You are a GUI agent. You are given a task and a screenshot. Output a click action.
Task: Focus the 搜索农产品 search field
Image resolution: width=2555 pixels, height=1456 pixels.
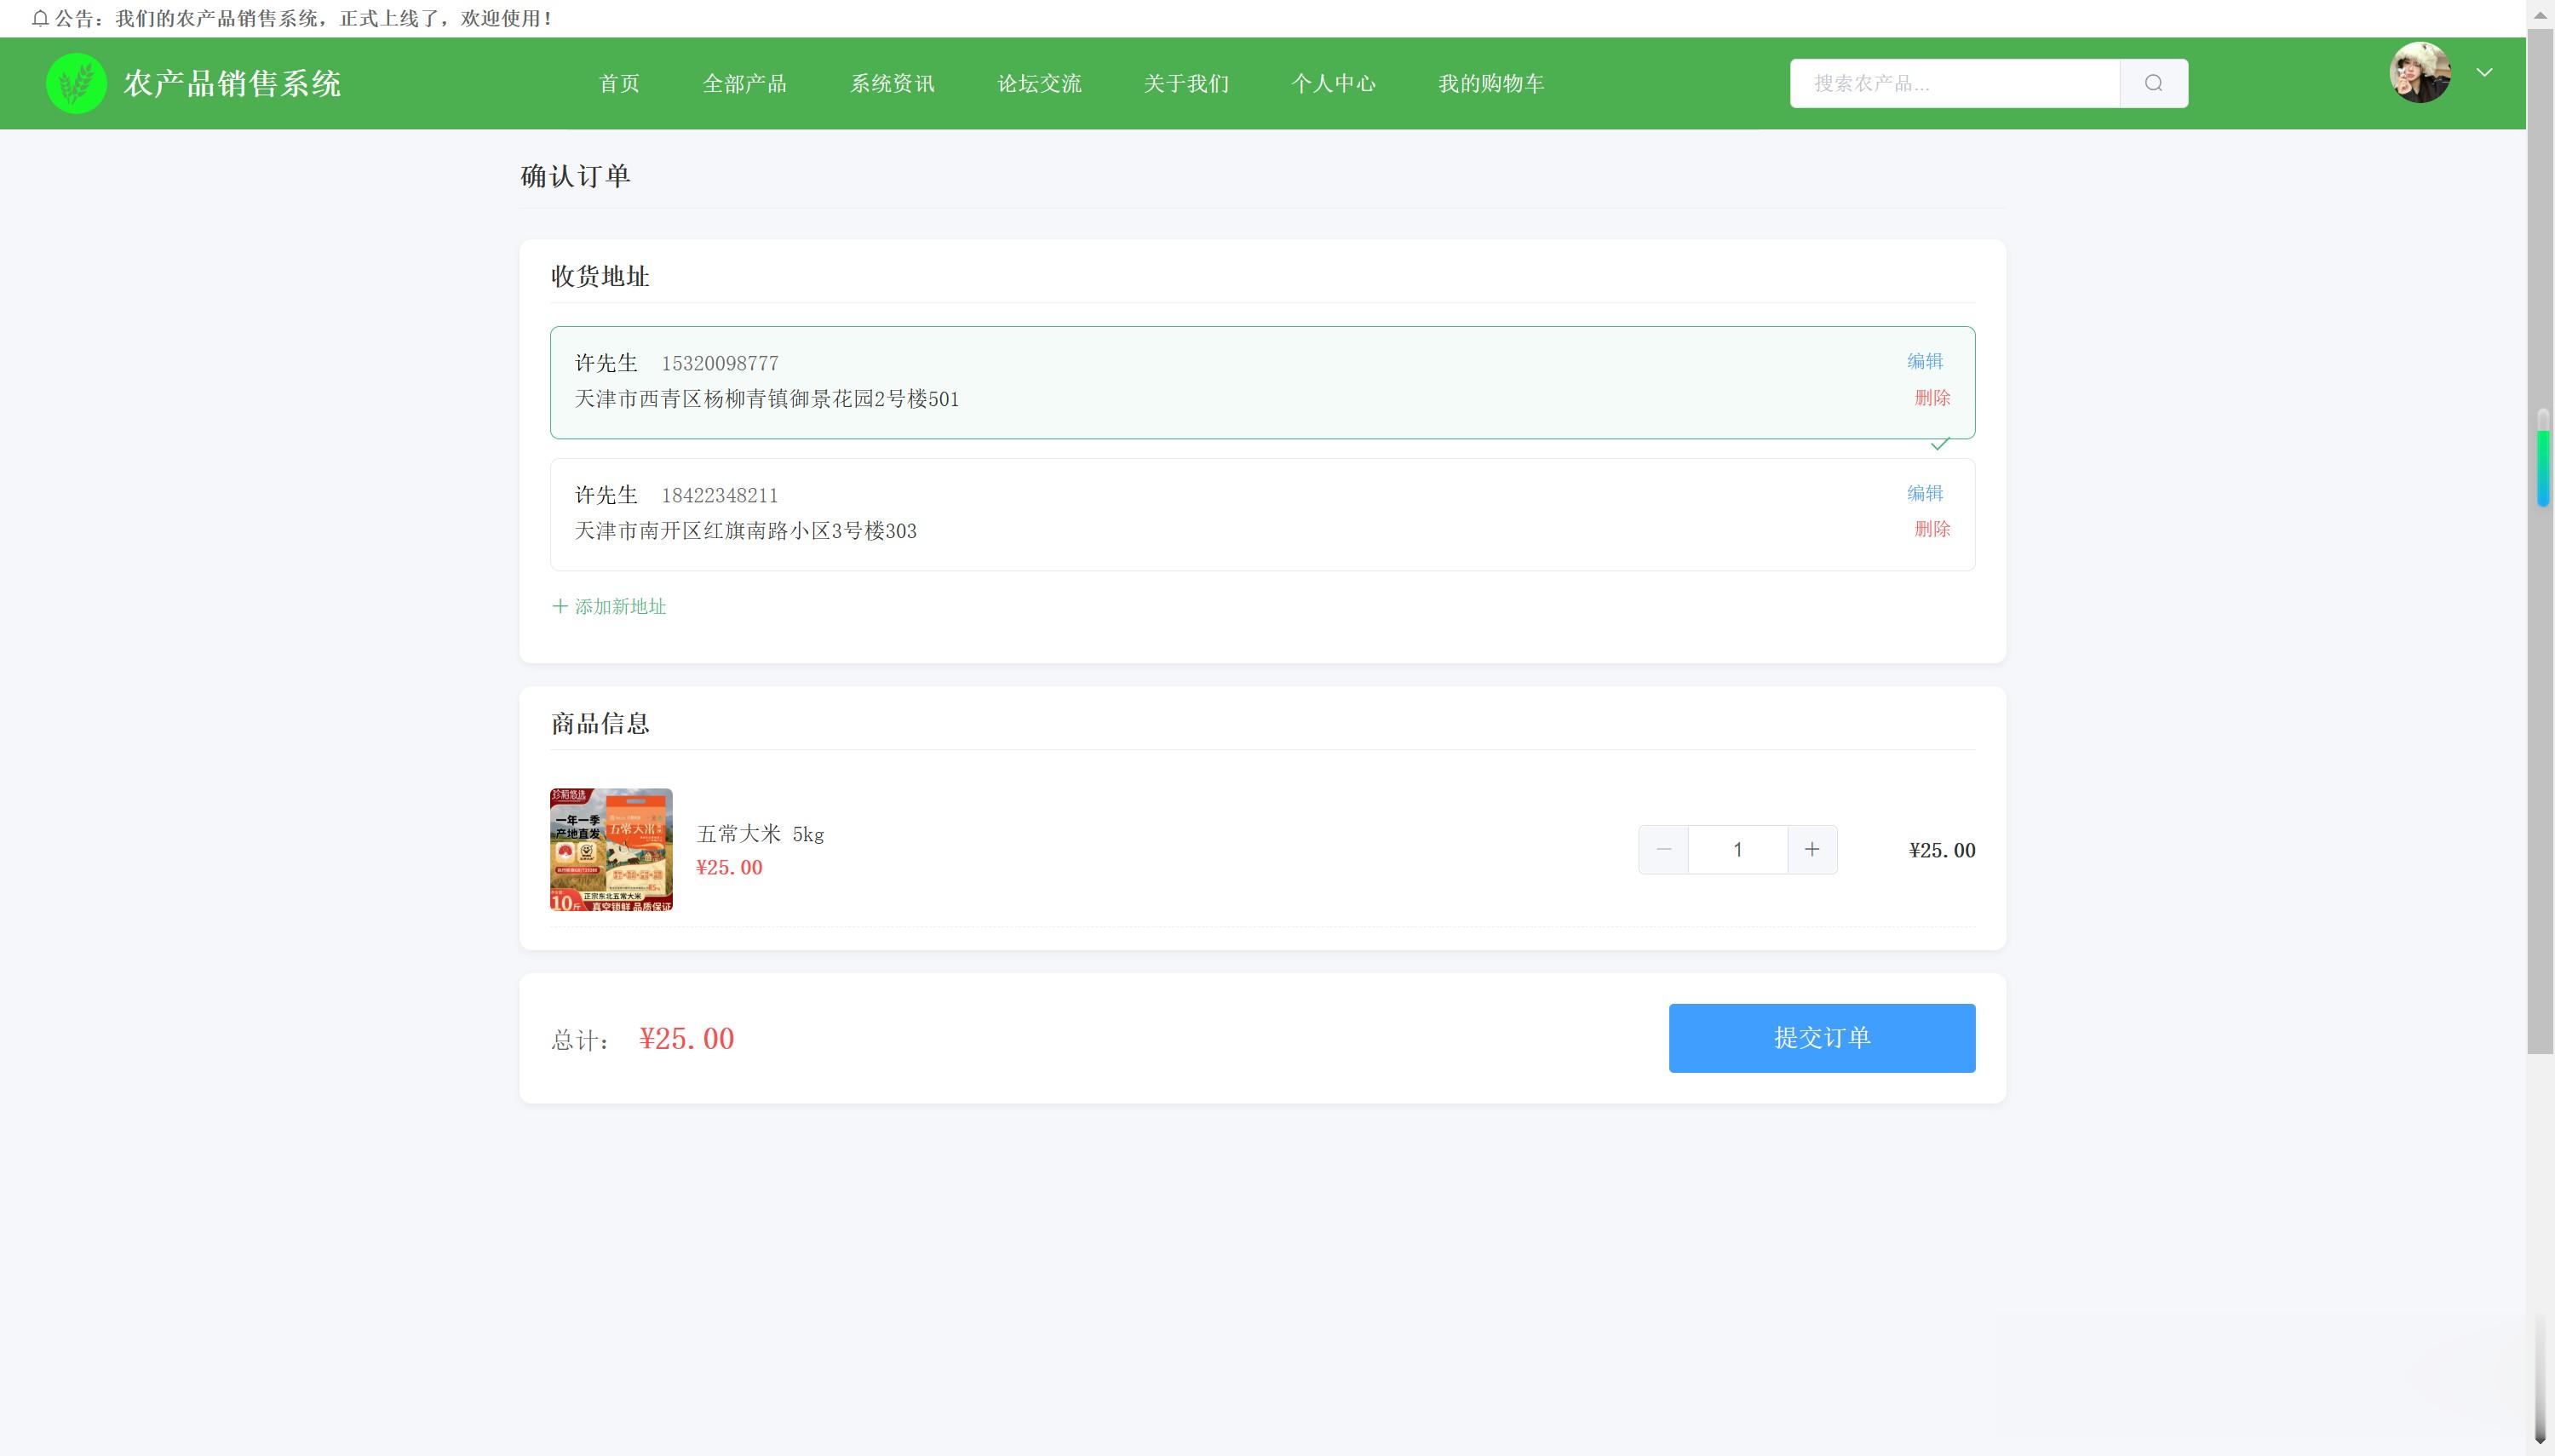tap(1954, 83)
